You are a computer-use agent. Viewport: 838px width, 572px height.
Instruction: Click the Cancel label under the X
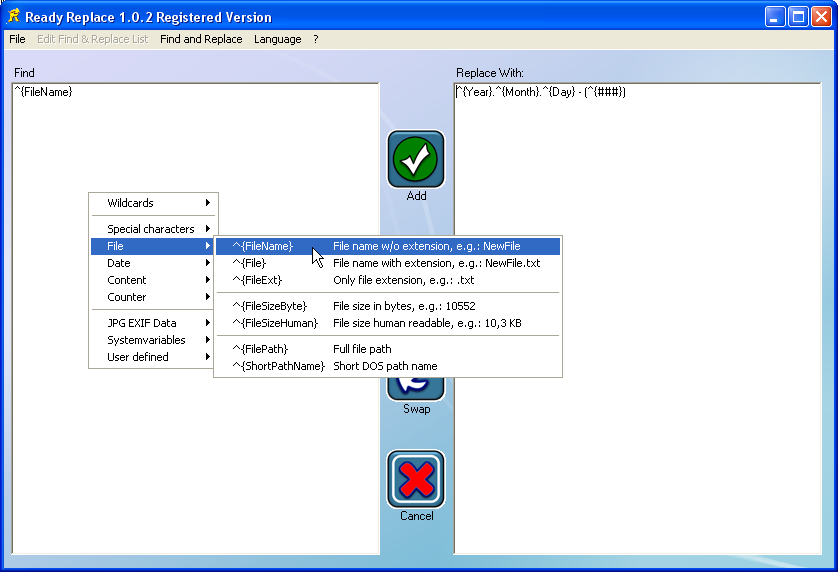coord(416,516)
